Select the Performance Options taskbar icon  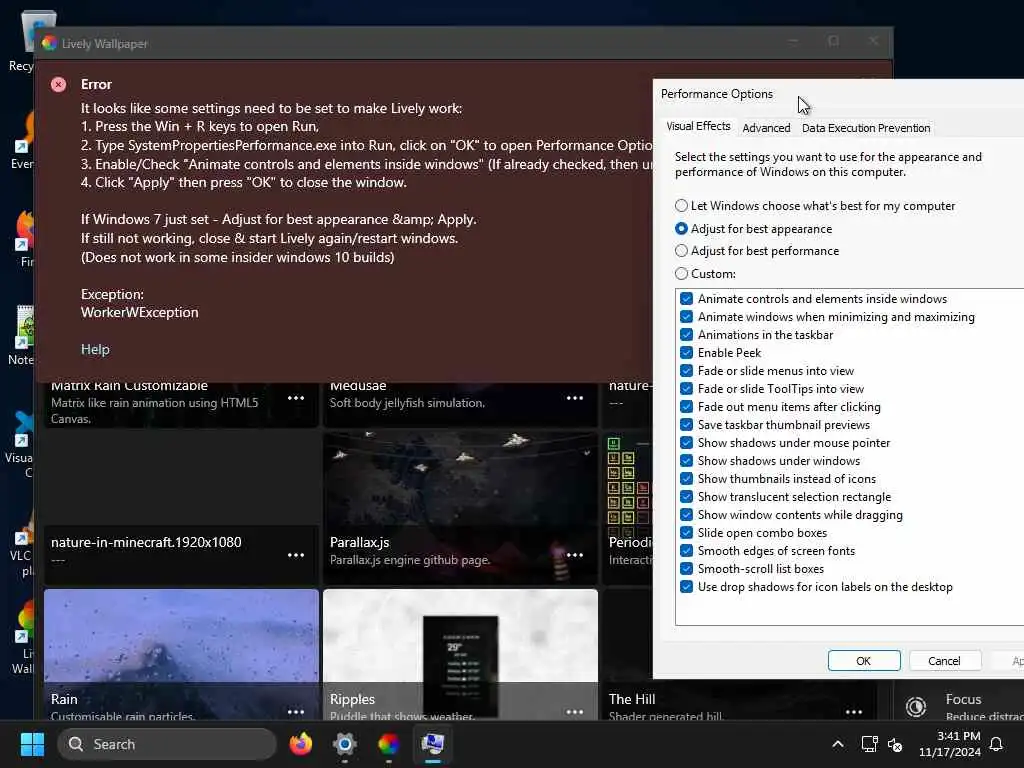(432, 744)
